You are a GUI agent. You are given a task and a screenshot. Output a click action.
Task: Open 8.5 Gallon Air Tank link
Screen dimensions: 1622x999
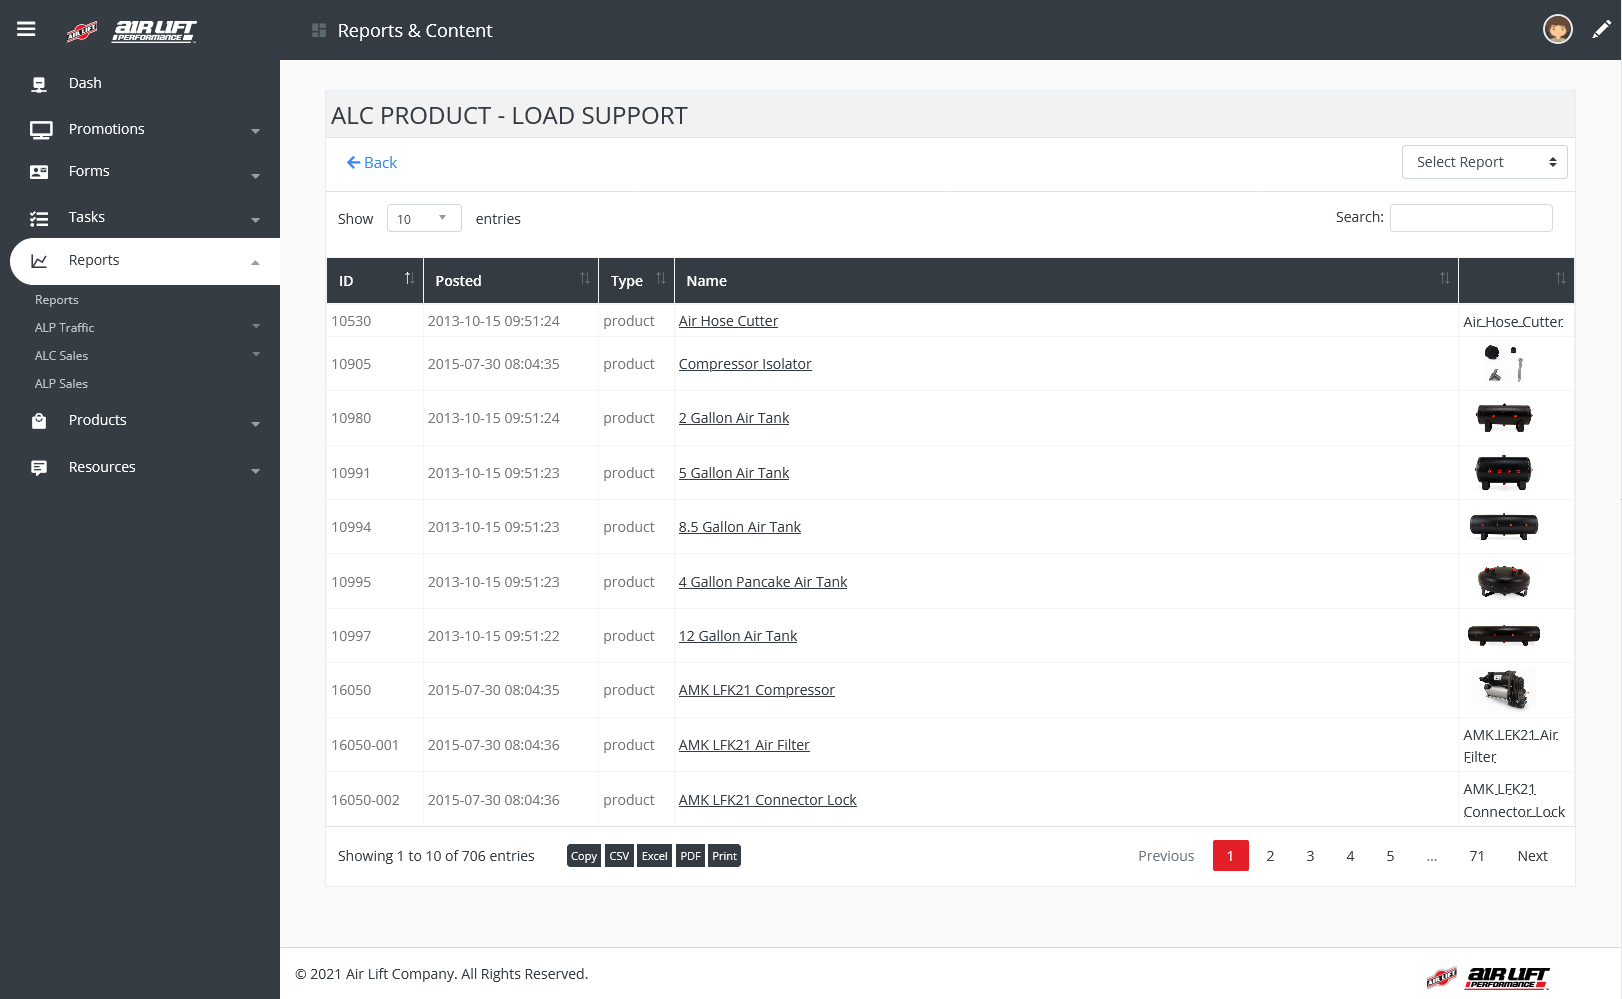click(x=740, y=527)
